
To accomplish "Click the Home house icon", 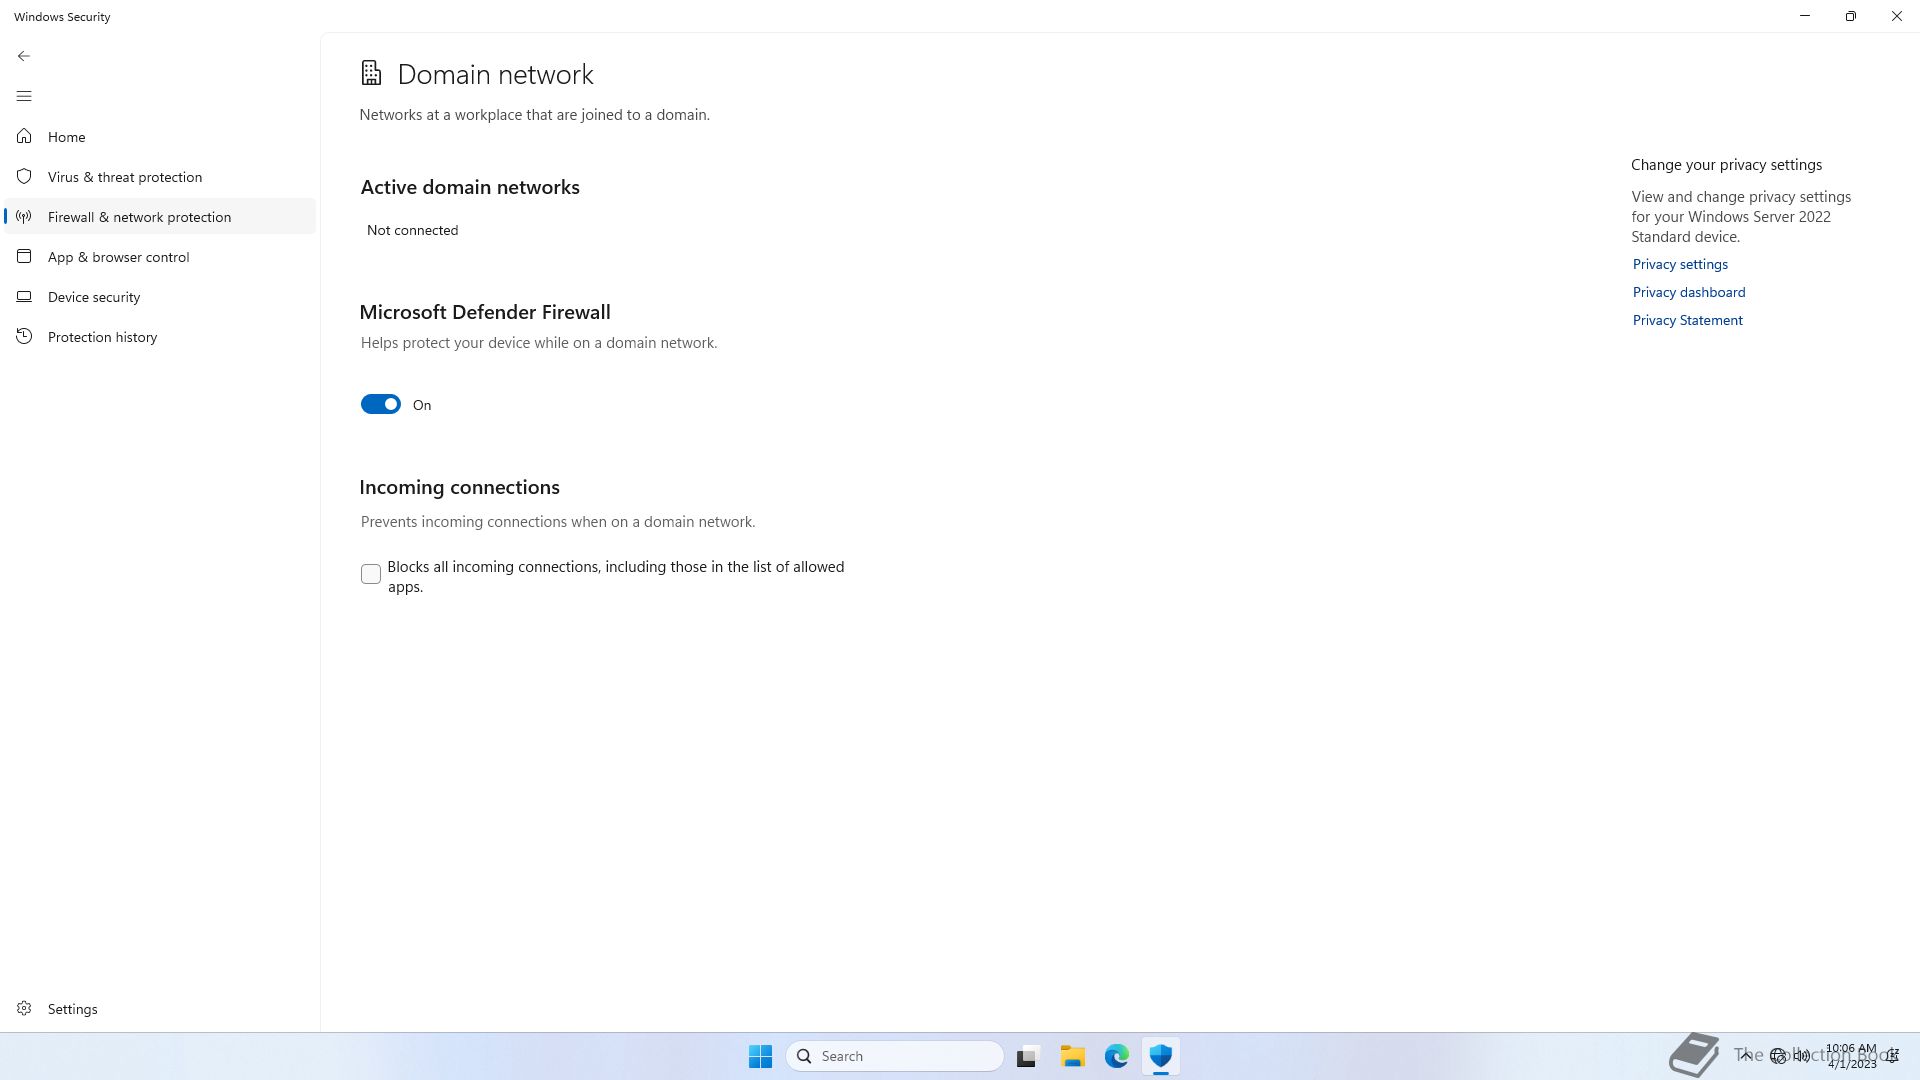I will (24, 136).
